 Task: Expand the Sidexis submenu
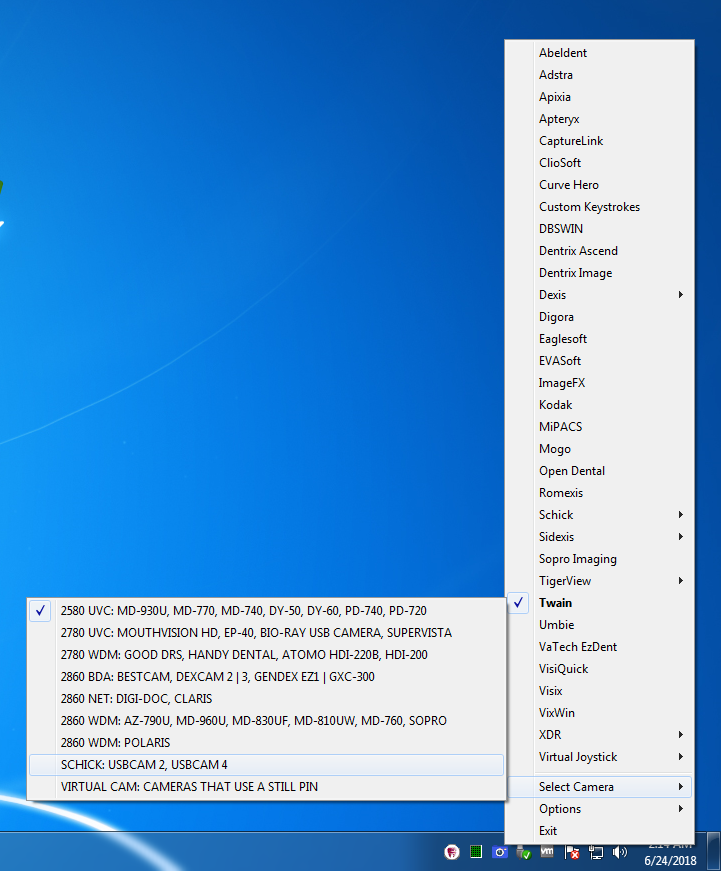600,537
